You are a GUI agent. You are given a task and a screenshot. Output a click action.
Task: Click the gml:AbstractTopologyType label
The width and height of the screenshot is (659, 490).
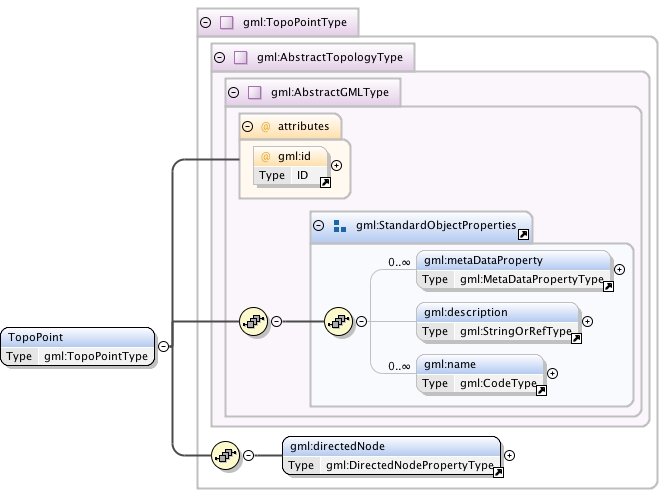[330, 57]
